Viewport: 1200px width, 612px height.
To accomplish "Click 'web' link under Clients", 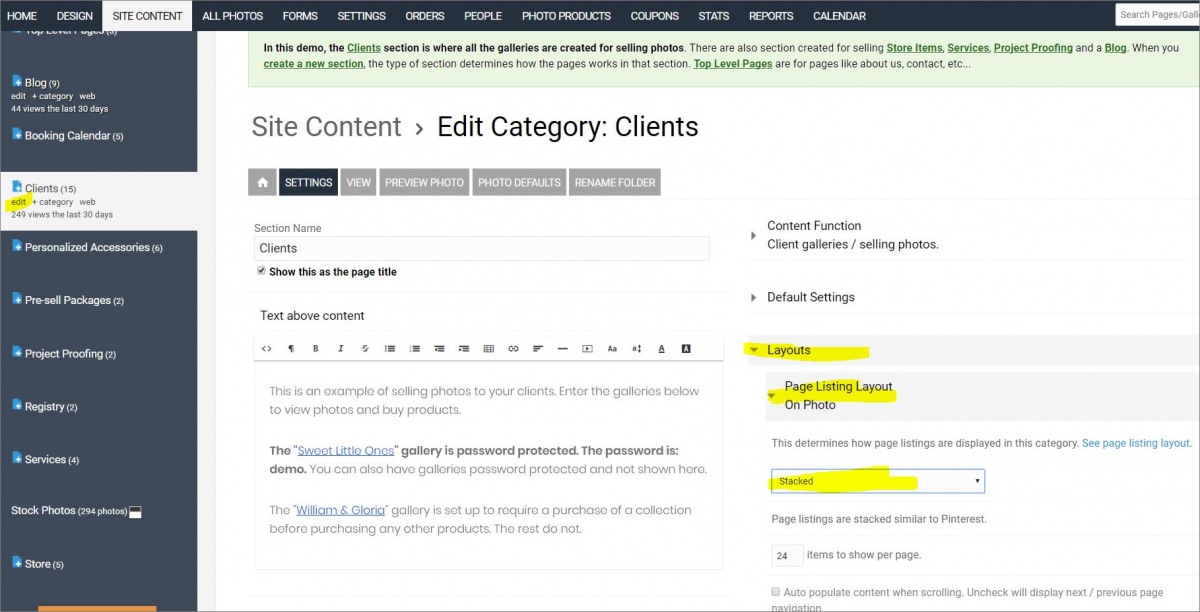I will coord(88,202).
